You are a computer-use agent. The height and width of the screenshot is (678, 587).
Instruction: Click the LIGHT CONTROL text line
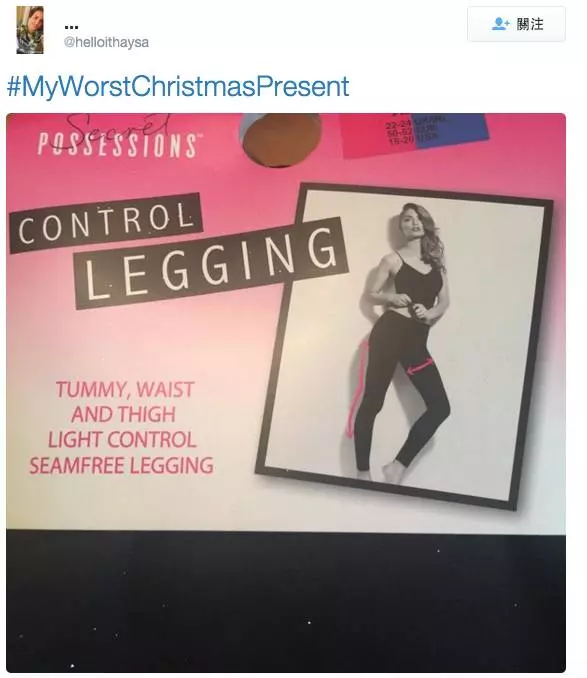click(x=122, y=440)
